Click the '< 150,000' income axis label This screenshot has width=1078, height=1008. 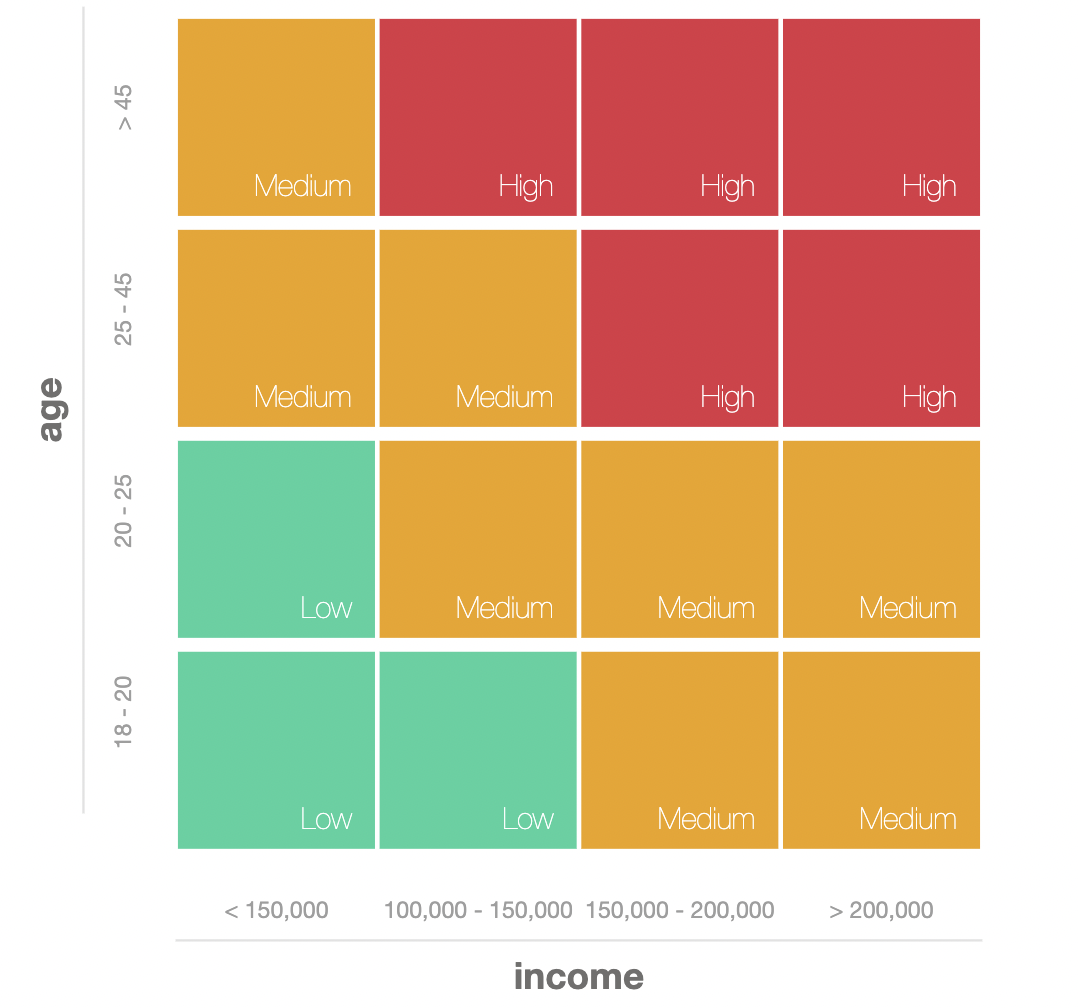click(276, 910)
